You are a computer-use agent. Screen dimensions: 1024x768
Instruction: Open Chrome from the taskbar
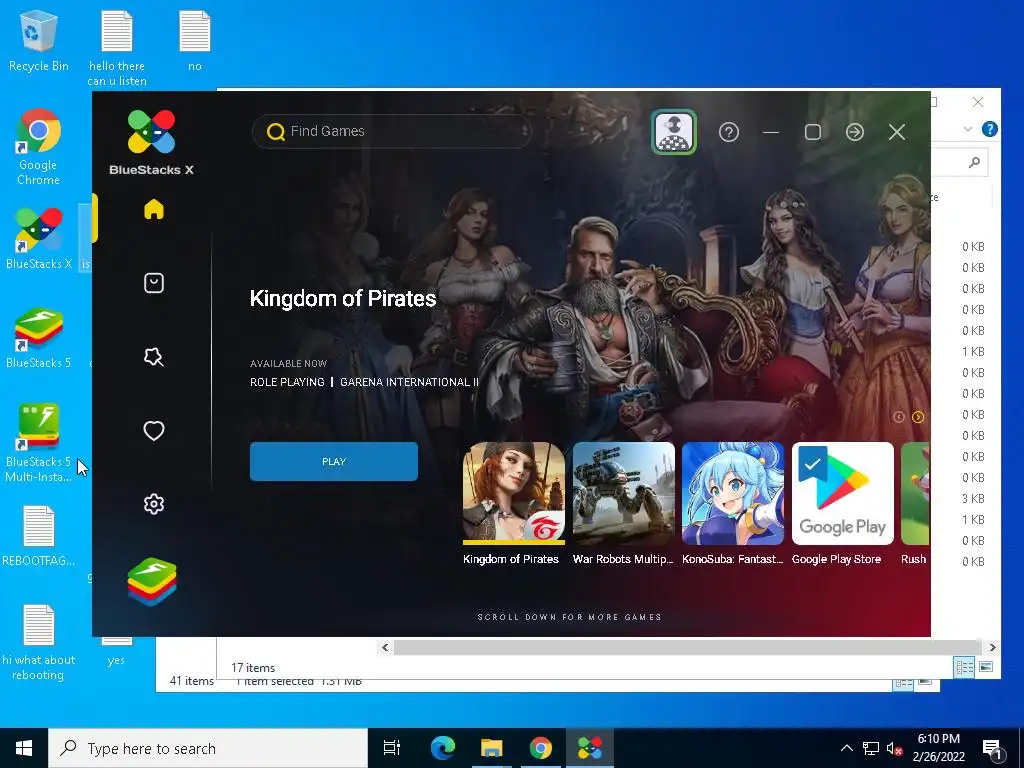click(540, 748)
